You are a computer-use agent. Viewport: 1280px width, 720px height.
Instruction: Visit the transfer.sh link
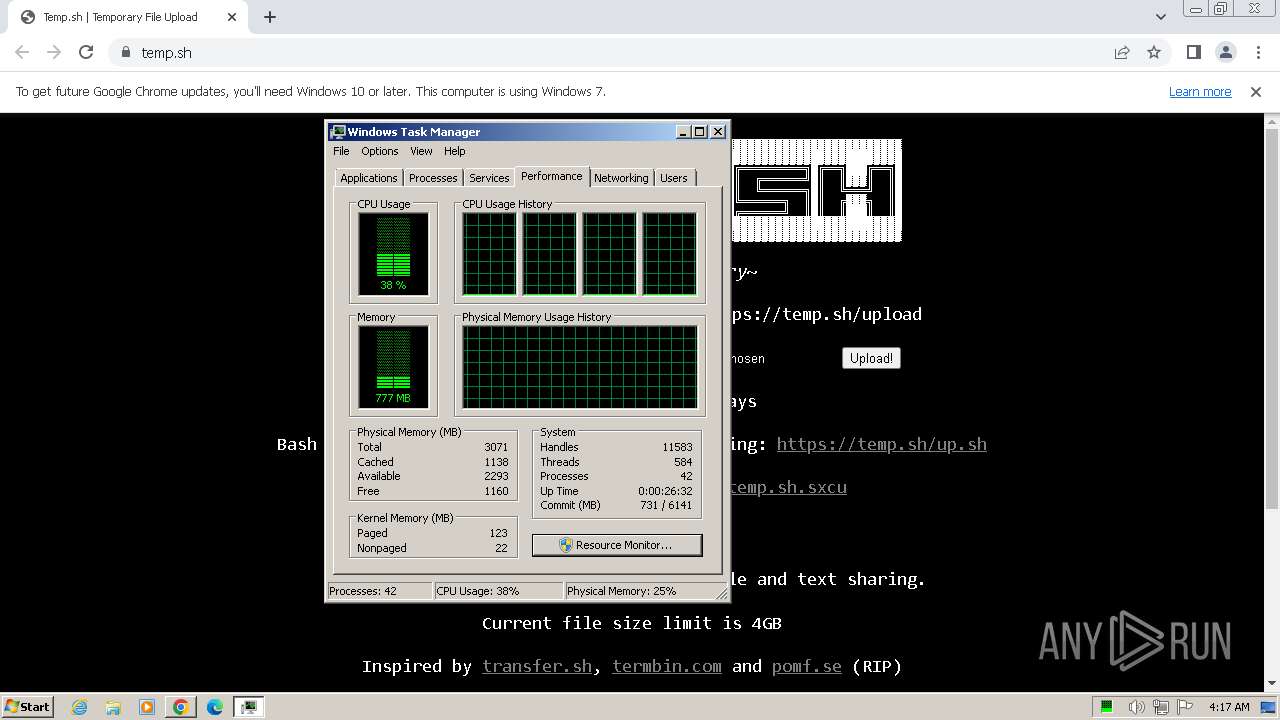pos(537,666)
